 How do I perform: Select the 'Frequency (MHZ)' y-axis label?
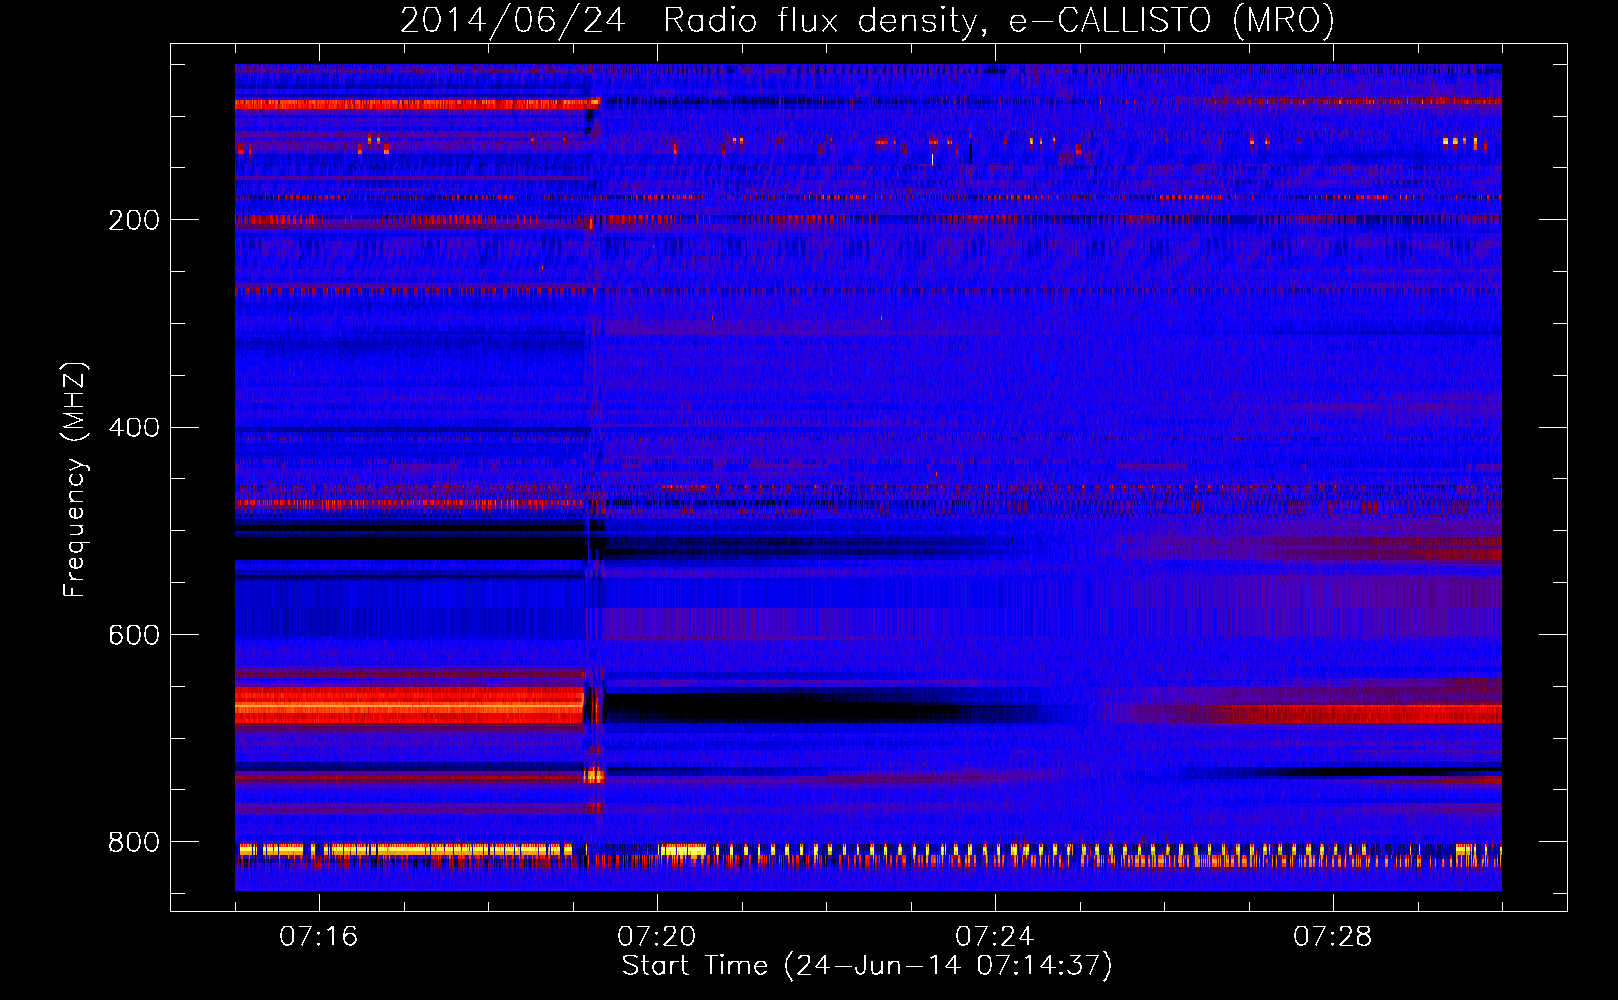coord(75,480)
